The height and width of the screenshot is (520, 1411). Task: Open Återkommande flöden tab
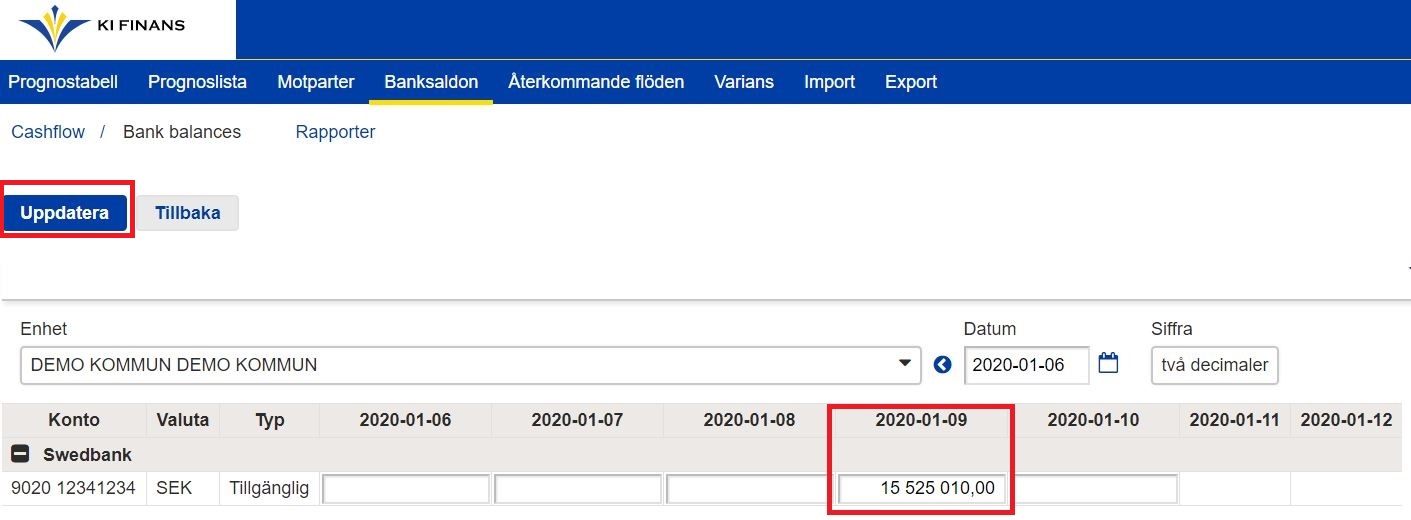[595, 82]
